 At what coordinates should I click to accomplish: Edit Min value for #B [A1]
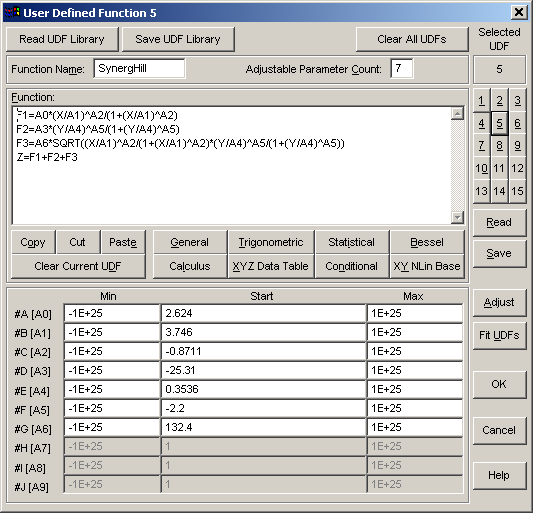point(112,332)
